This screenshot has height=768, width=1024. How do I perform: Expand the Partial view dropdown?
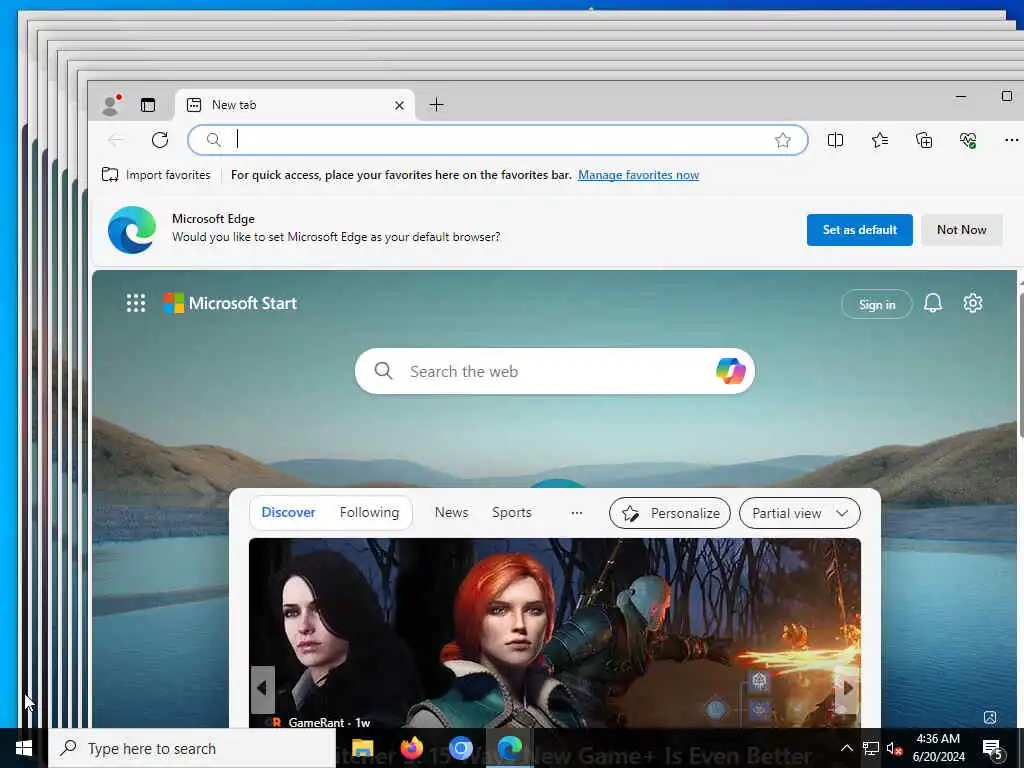(x=799, y=513)
